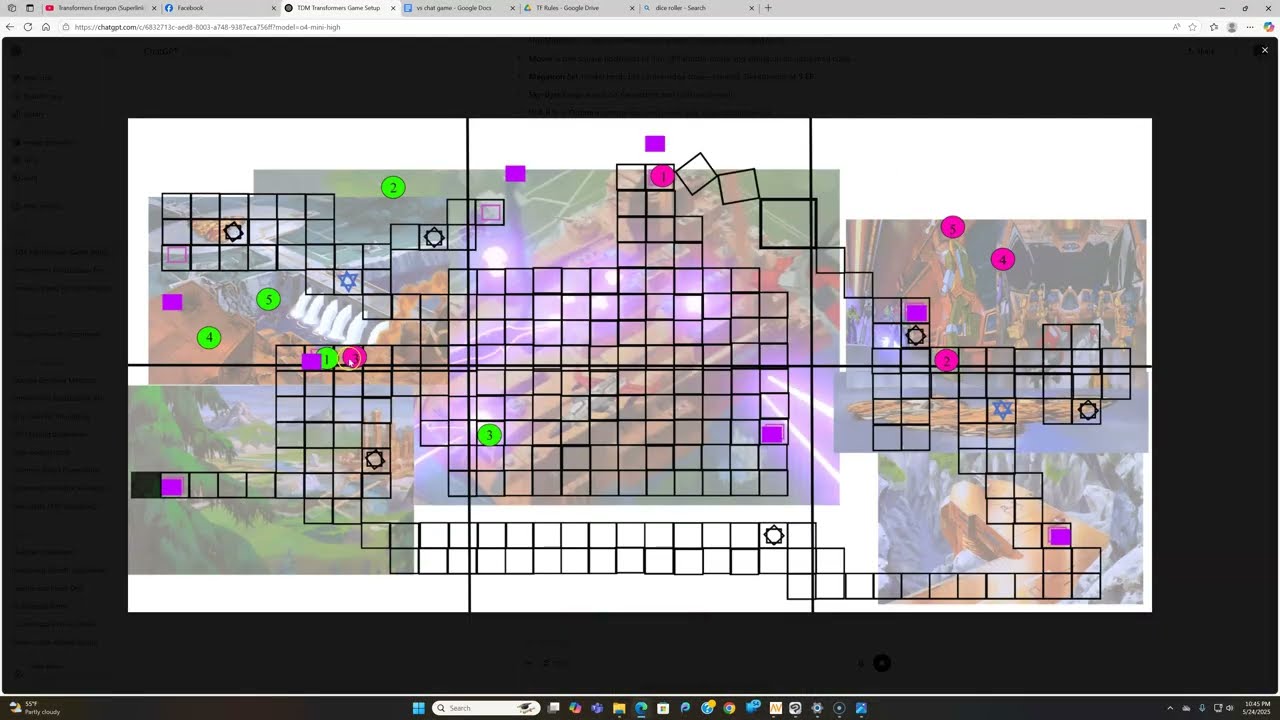Screen dimensions: 1280x720
Task: Open the browser profile icon
Action: click(x=1232, y=27)
